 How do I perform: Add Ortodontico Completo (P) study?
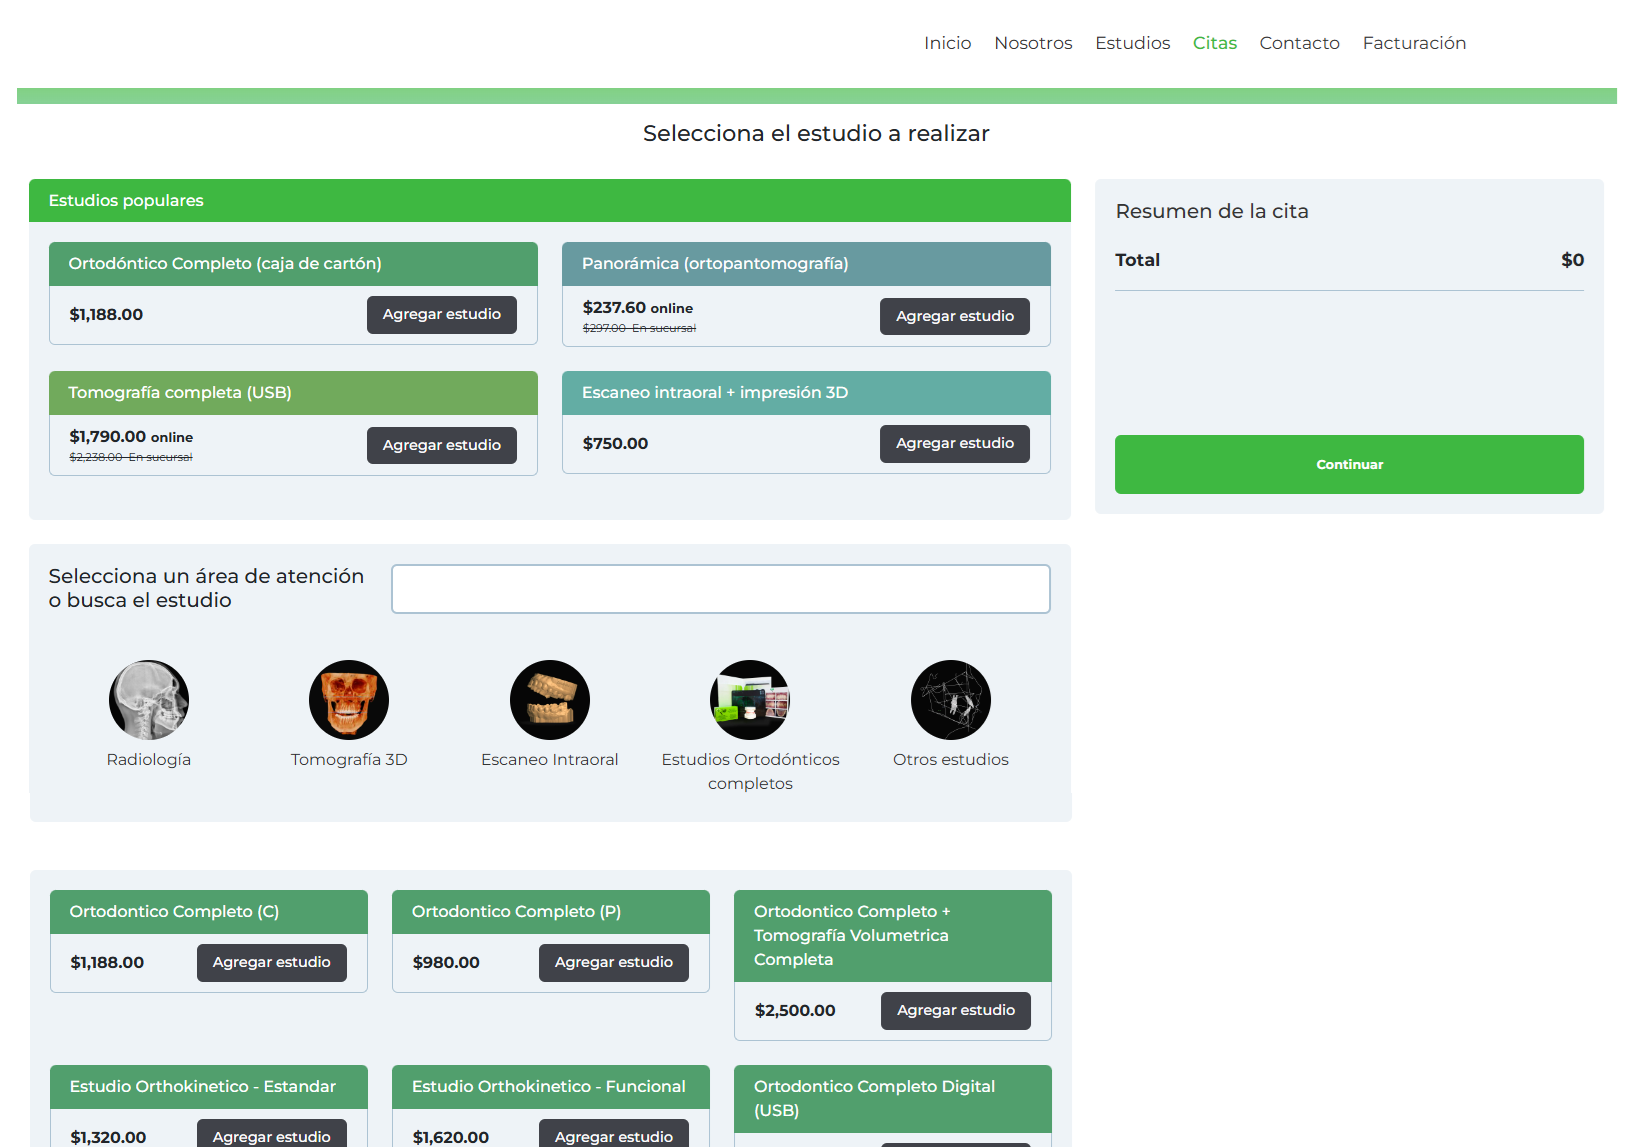click(x=613, y=963)
